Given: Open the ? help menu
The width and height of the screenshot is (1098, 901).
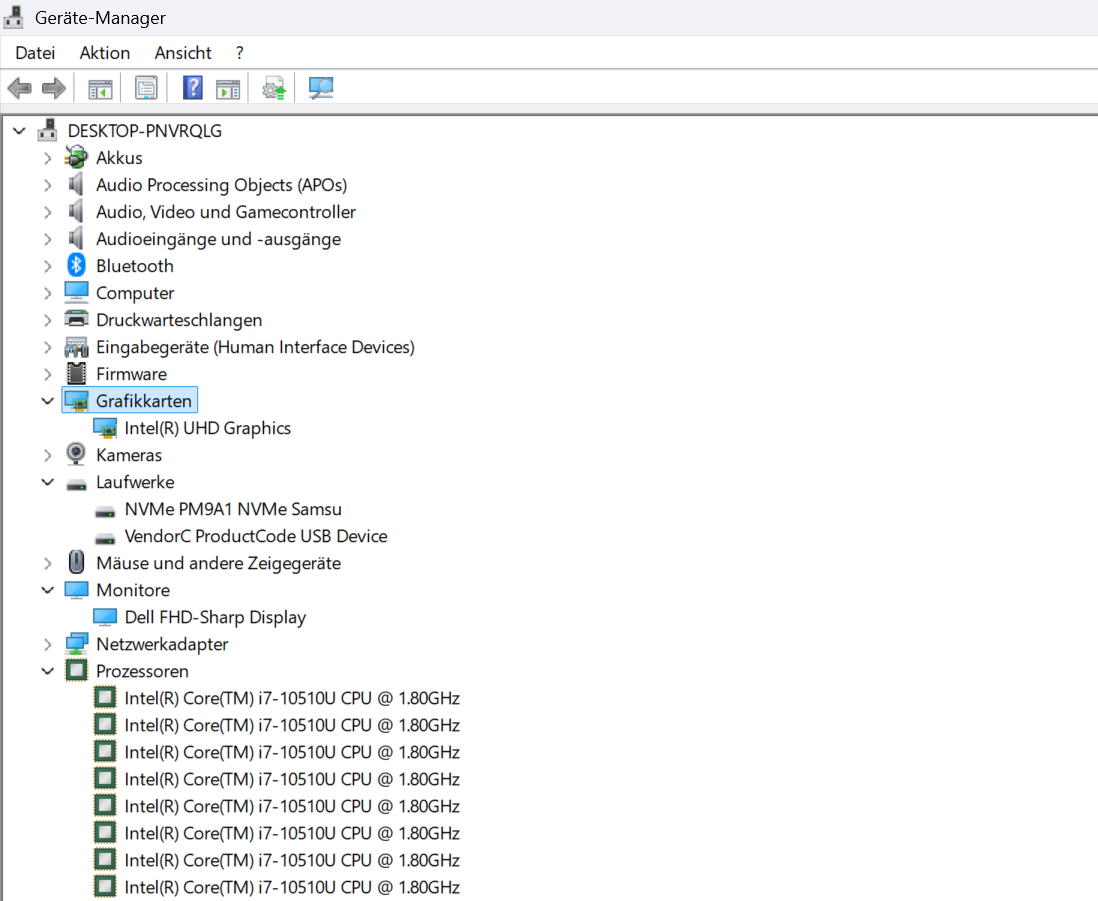Looking at the screenshot, I should tap(239, 53).
